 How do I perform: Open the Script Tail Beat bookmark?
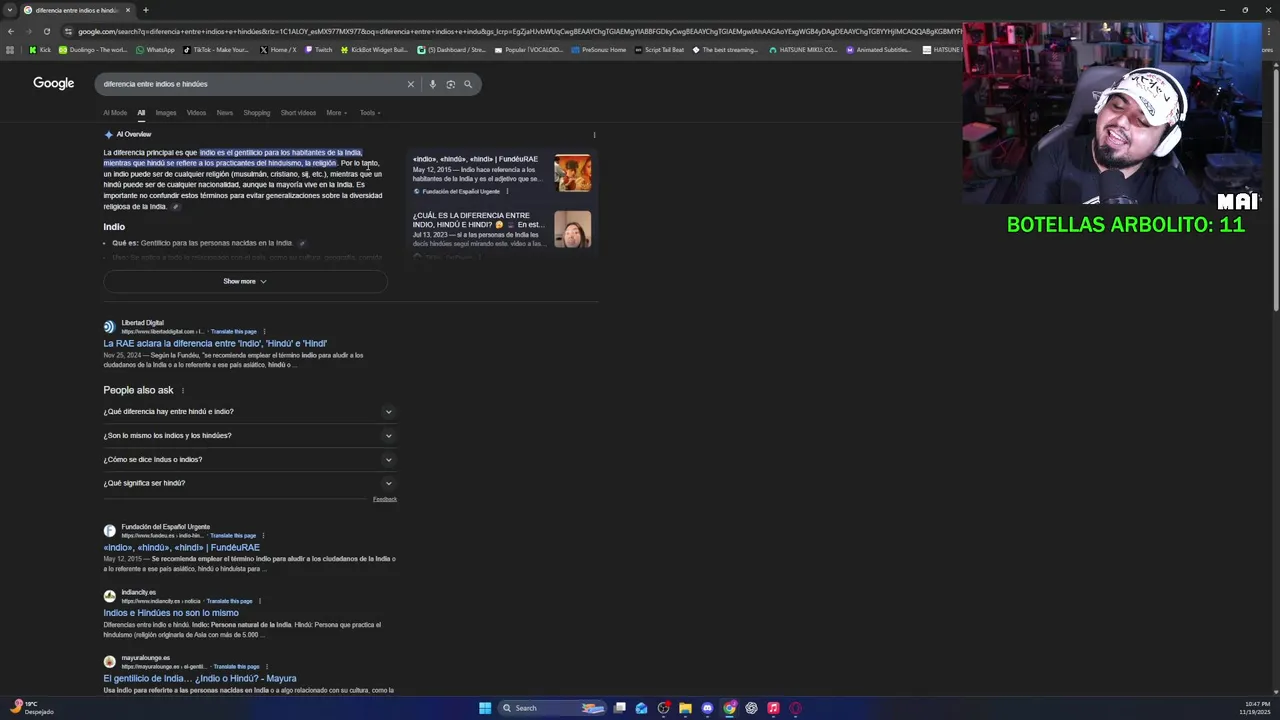click(x=659, y=49)
